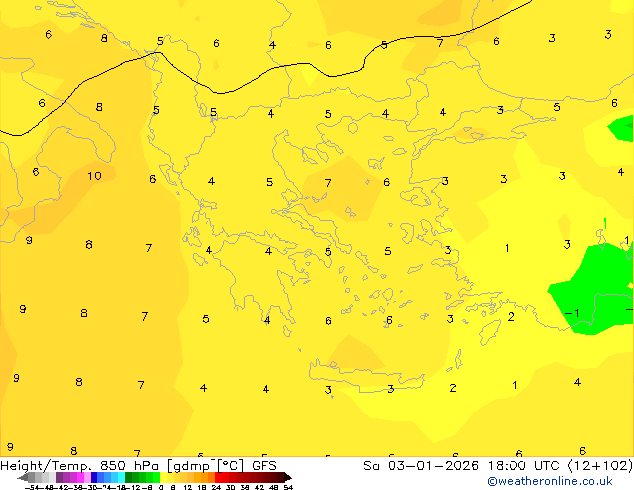Screen dimensions: 634x490
Task: Click the legend label "12" under orange-yellow
Action: 188,487
